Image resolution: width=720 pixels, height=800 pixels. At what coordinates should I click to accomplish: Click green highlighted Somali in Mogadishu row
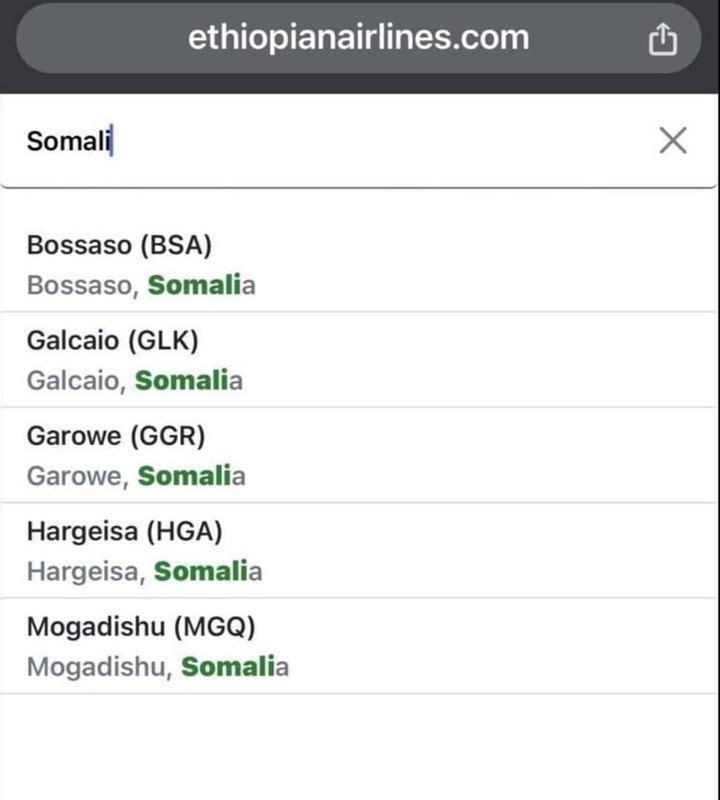[x=227, y=667]
